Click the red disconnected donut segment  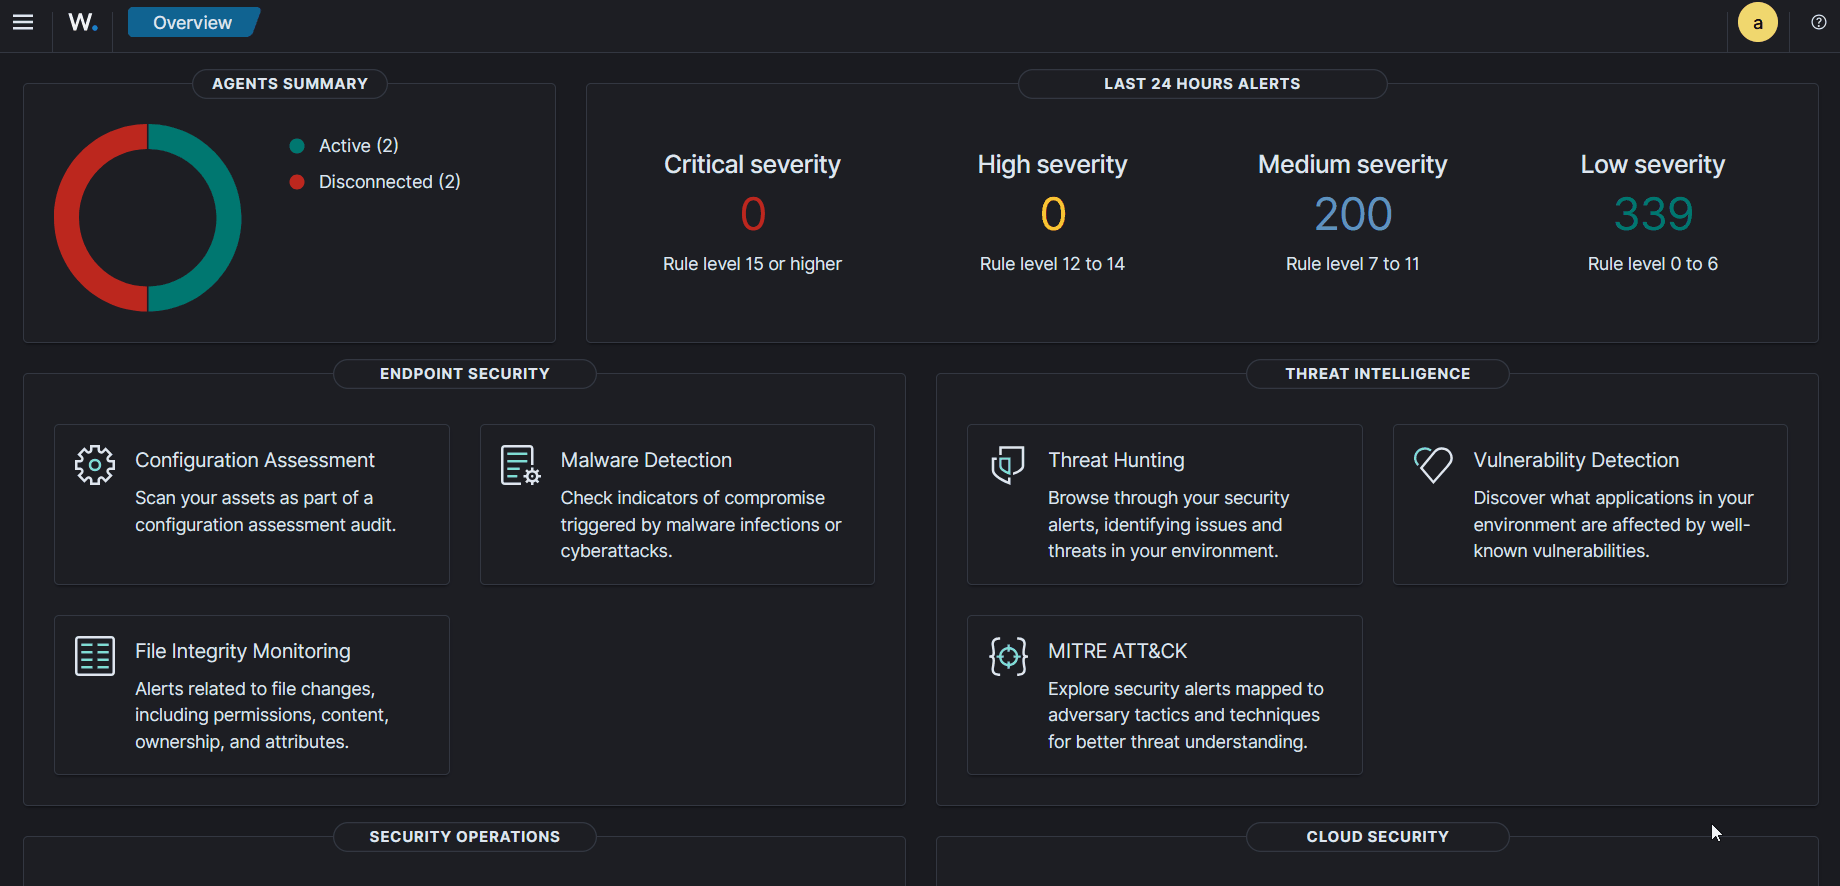67,218
